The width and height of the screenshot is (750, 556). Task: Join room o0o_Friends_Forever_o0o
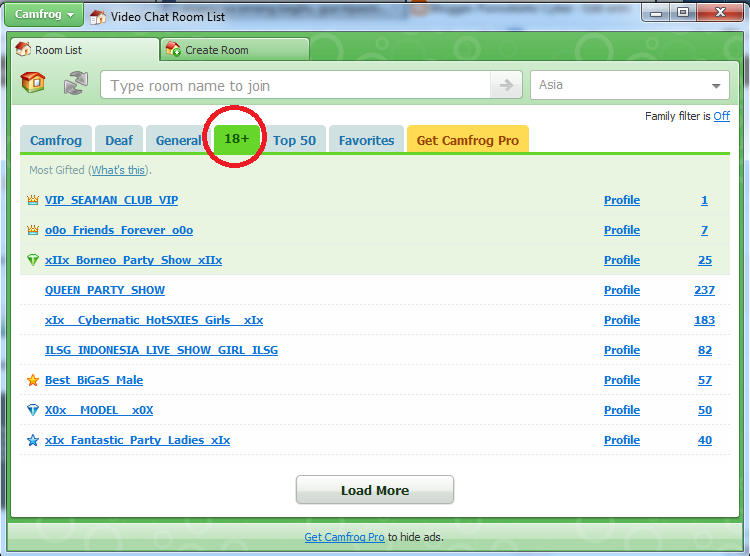point(119,230)
